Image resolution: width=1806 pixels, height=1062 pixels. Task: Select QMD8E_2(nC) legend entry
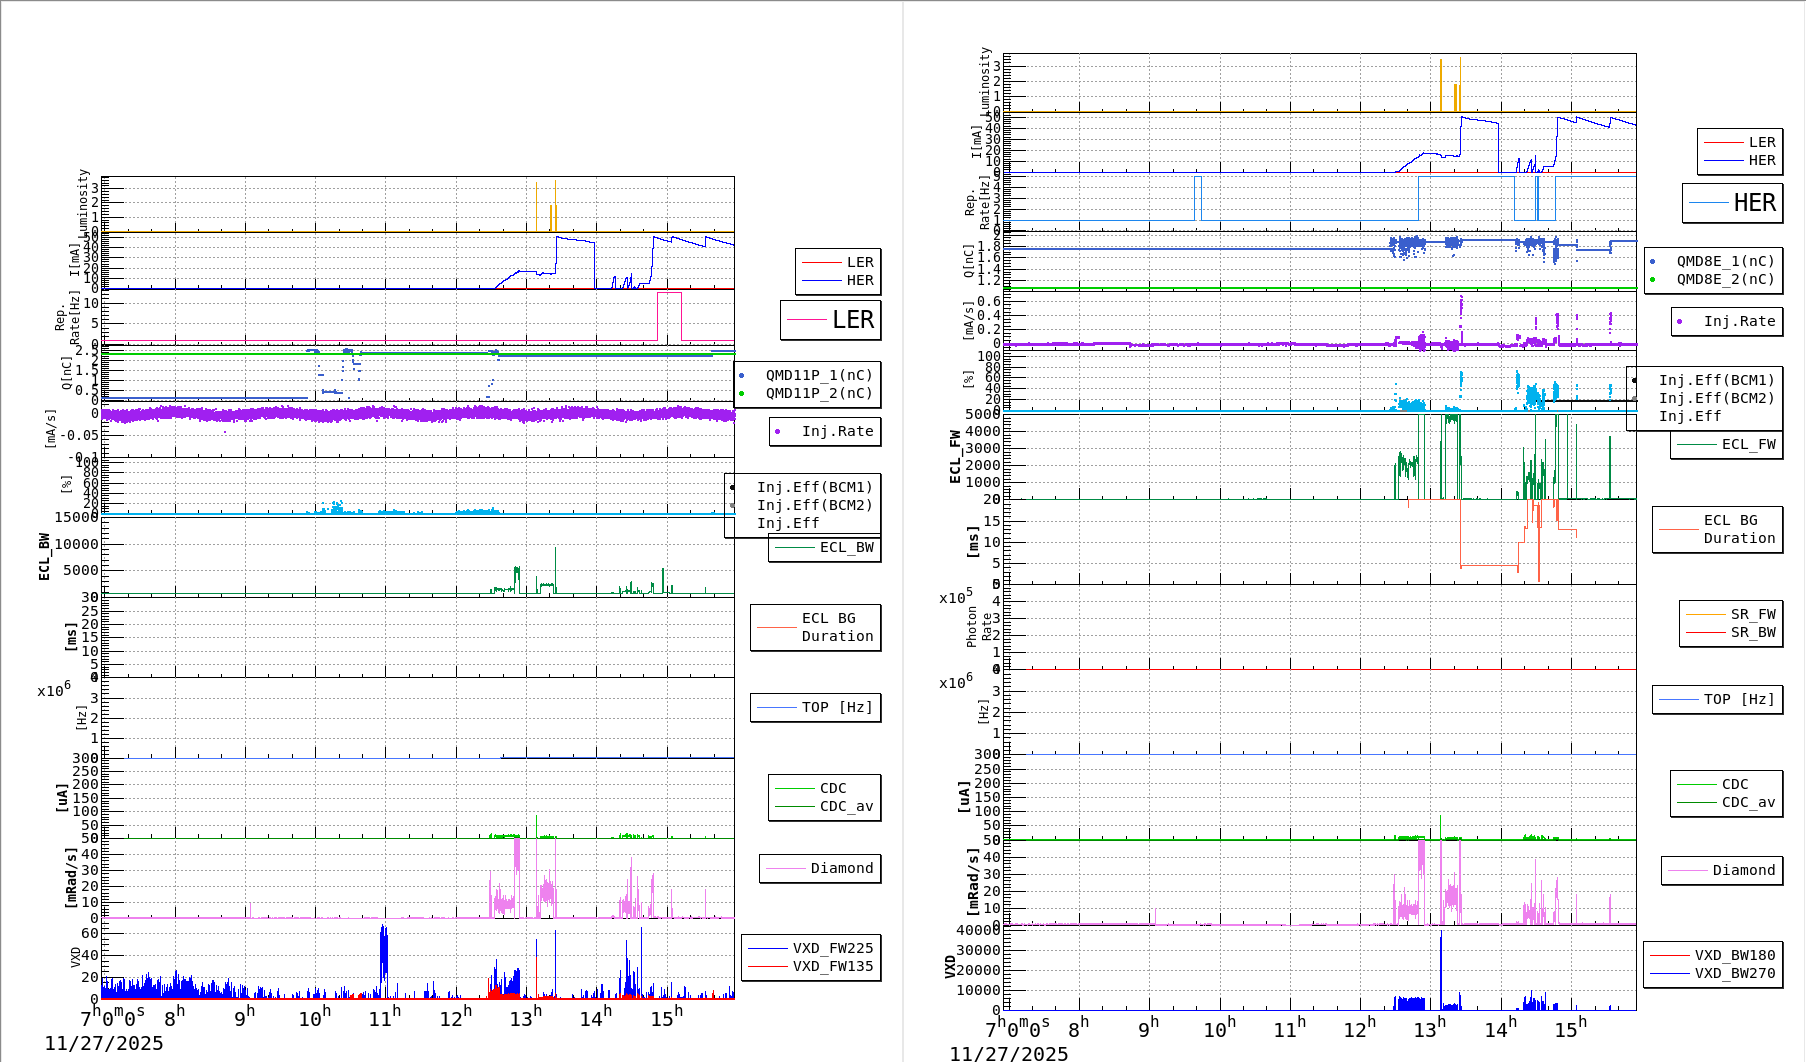(1724, 279)
